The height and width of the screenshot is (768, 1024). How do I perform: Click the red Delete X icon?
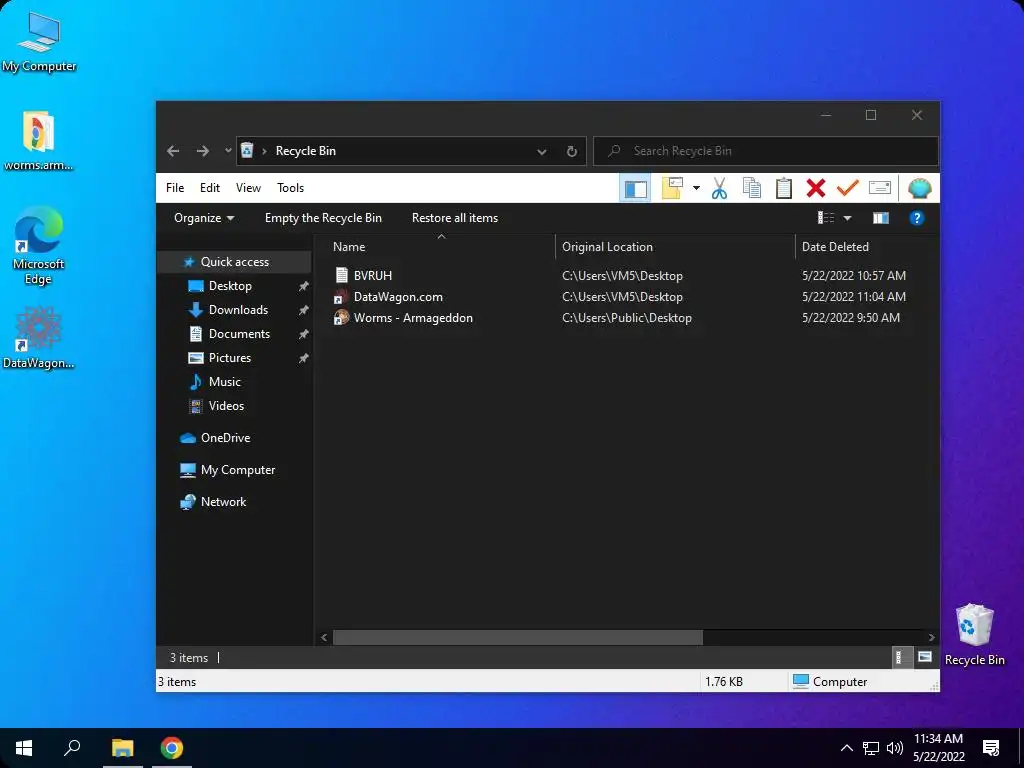pyautogui.click(x=816, y=188)
